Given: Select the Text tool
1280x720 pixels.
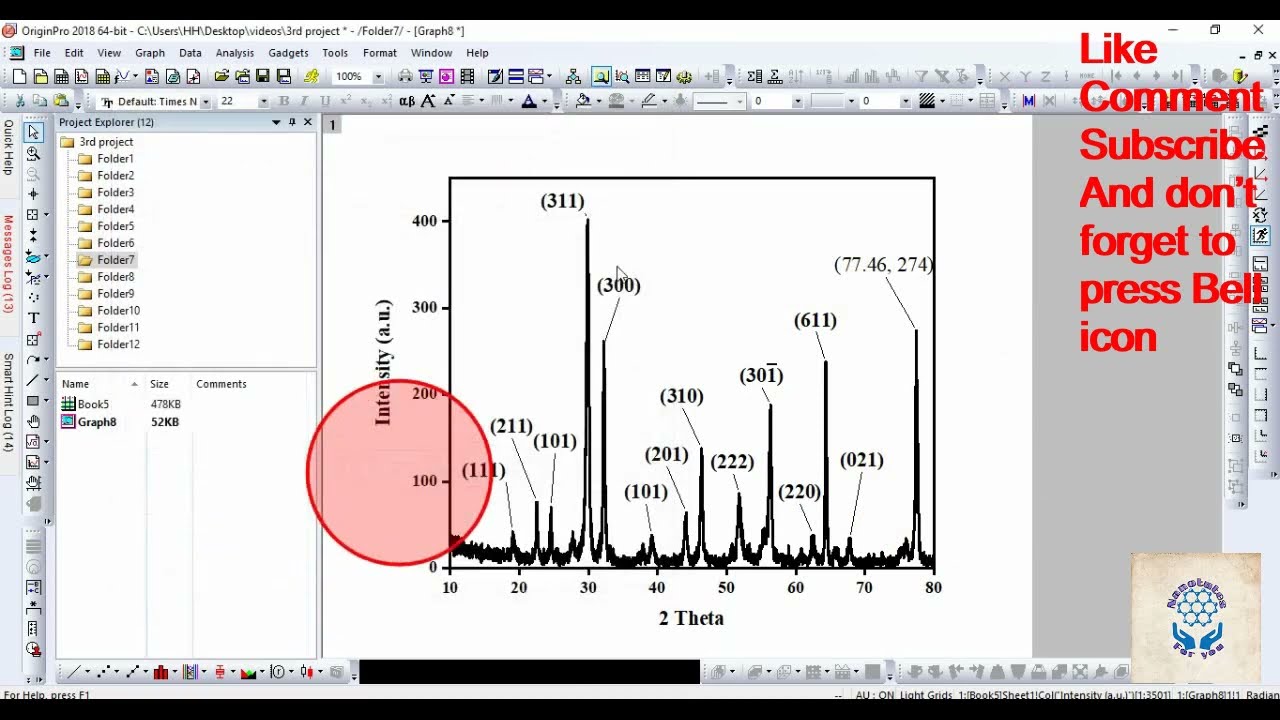Looking at the screenshot, I should point(33,318).
